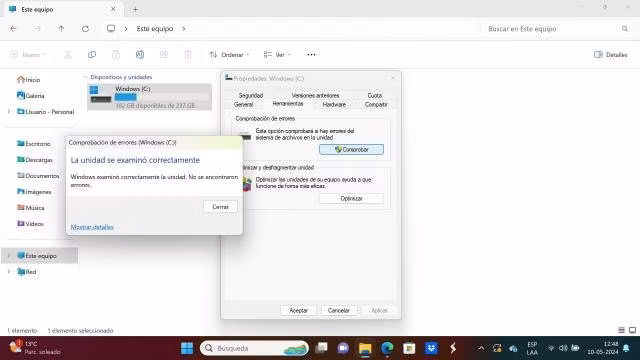Click the Comprobar button
Screen dimensions: 640x360
coord(351,149)
